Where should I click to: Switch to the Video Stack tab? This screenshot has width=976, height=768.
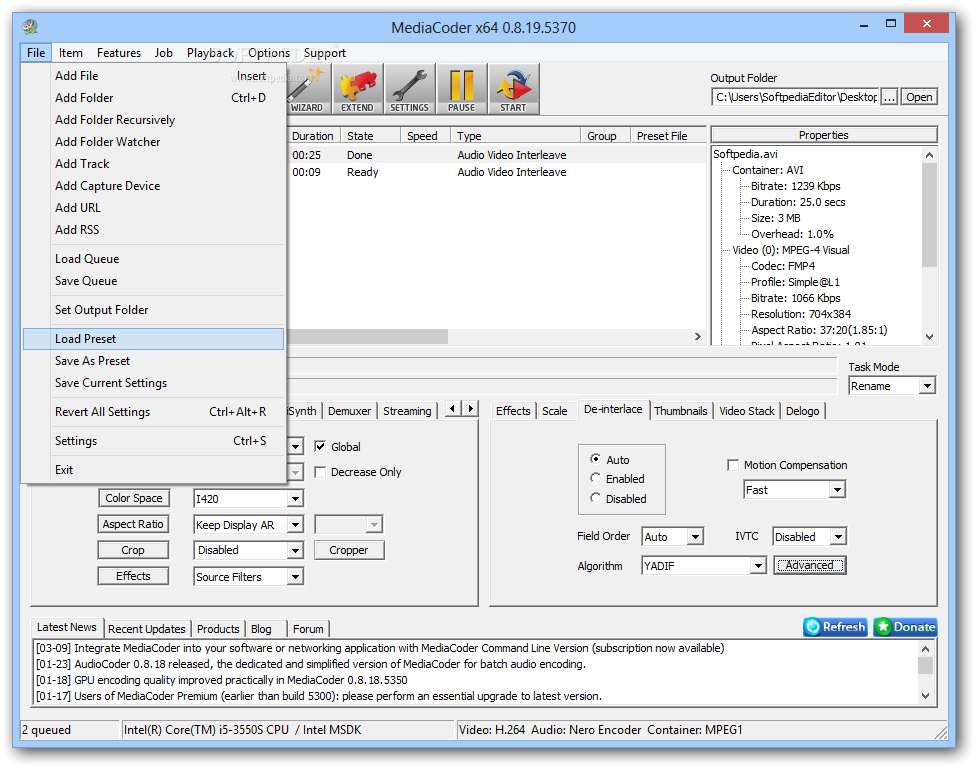pos(746,411)
